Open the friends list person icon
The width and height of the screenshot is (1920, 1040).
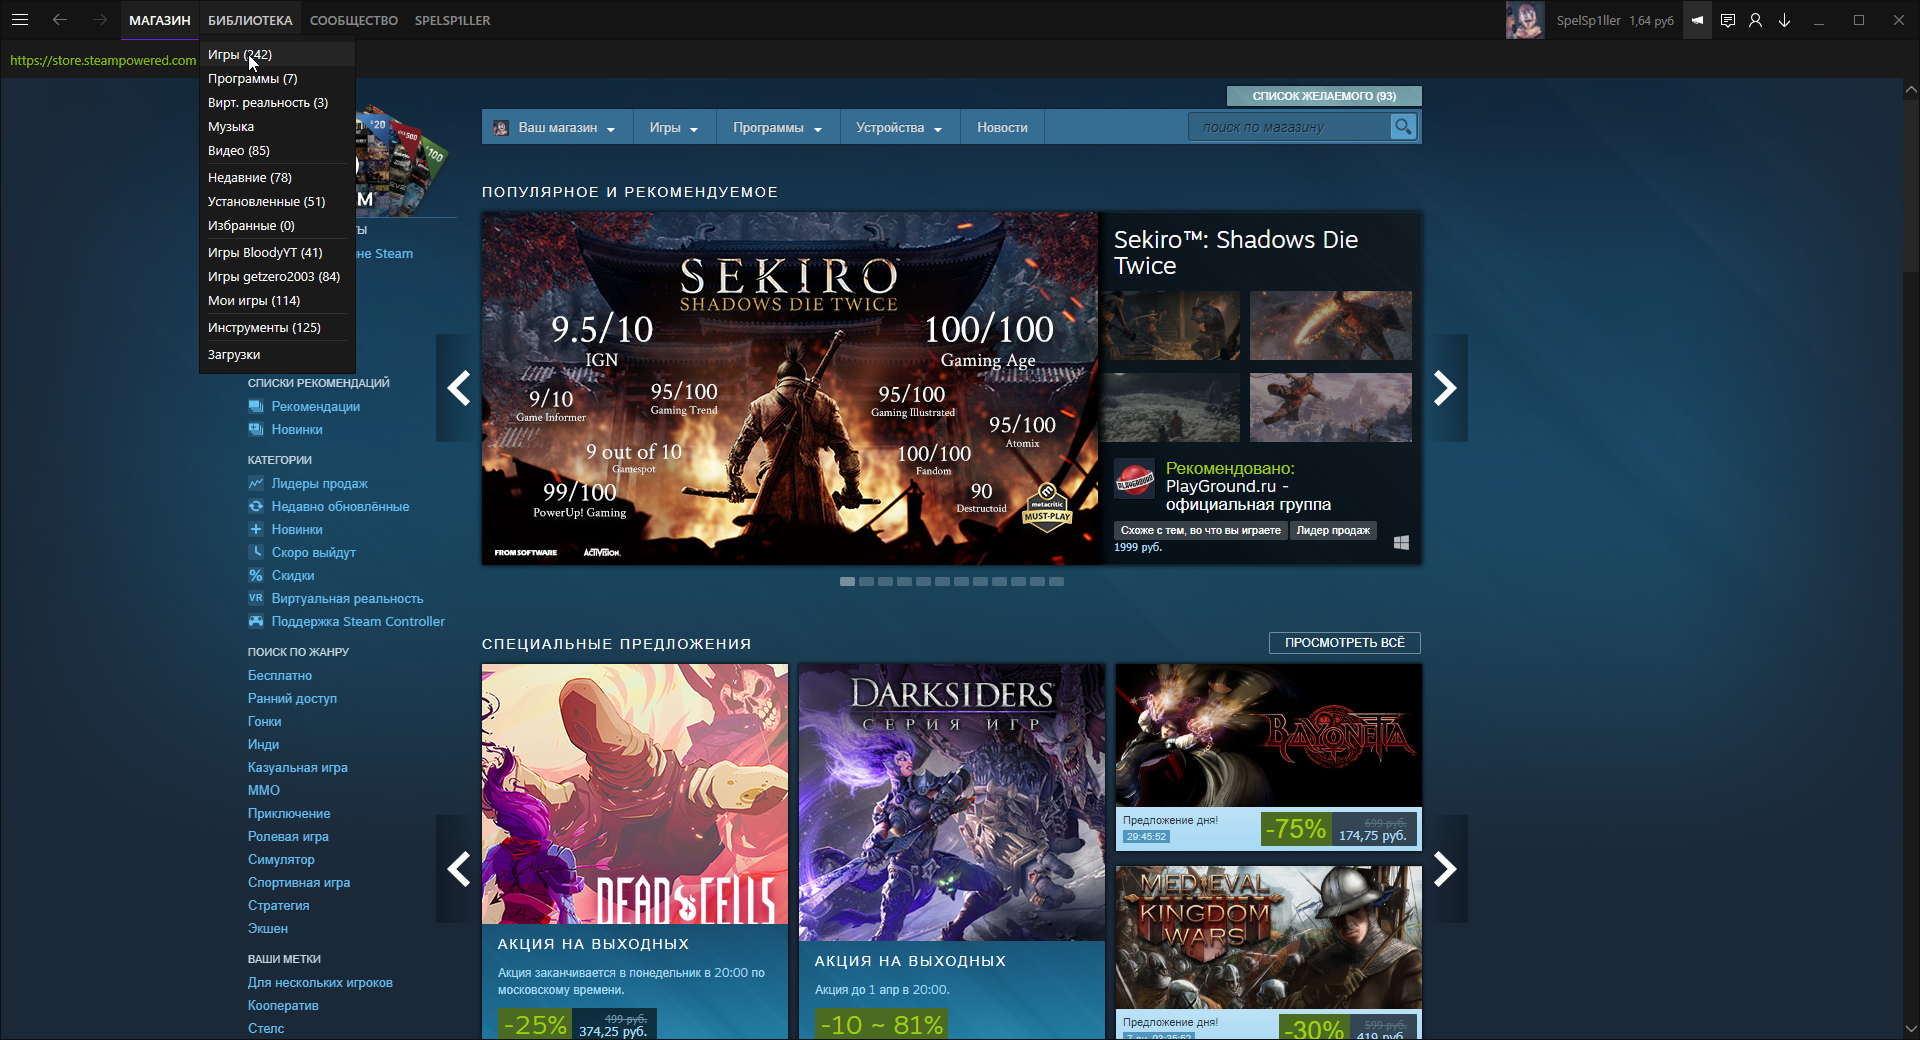point(1755,20)
